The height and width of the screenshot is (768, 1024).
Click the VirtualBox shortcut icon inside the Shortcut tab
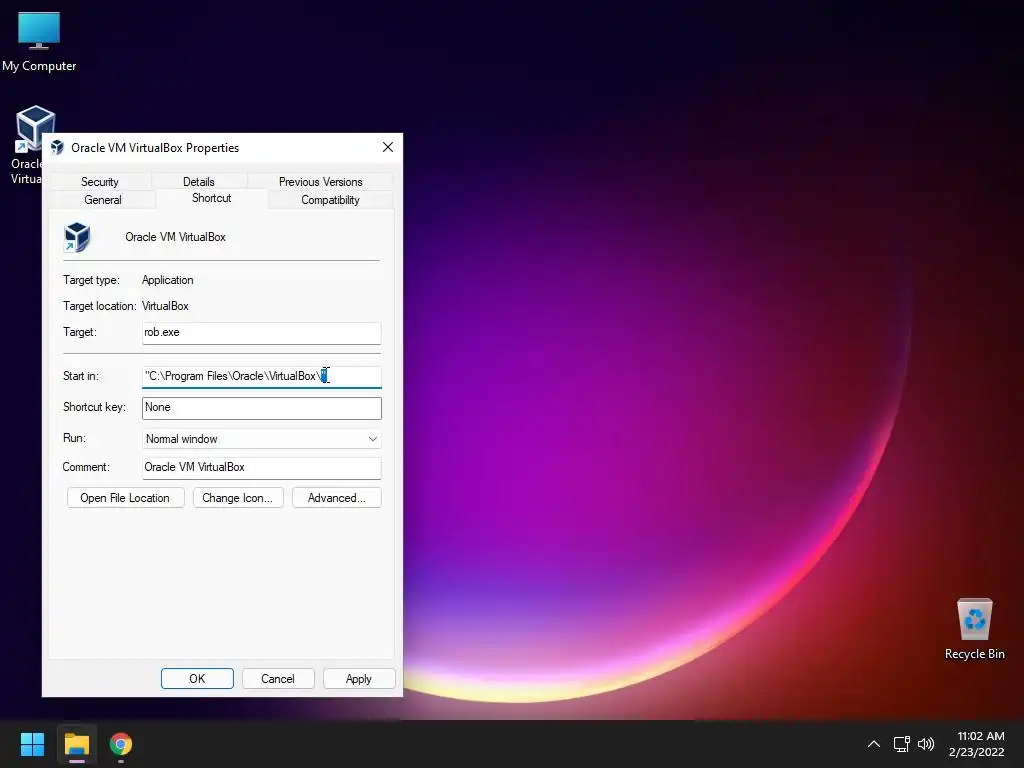77,237
